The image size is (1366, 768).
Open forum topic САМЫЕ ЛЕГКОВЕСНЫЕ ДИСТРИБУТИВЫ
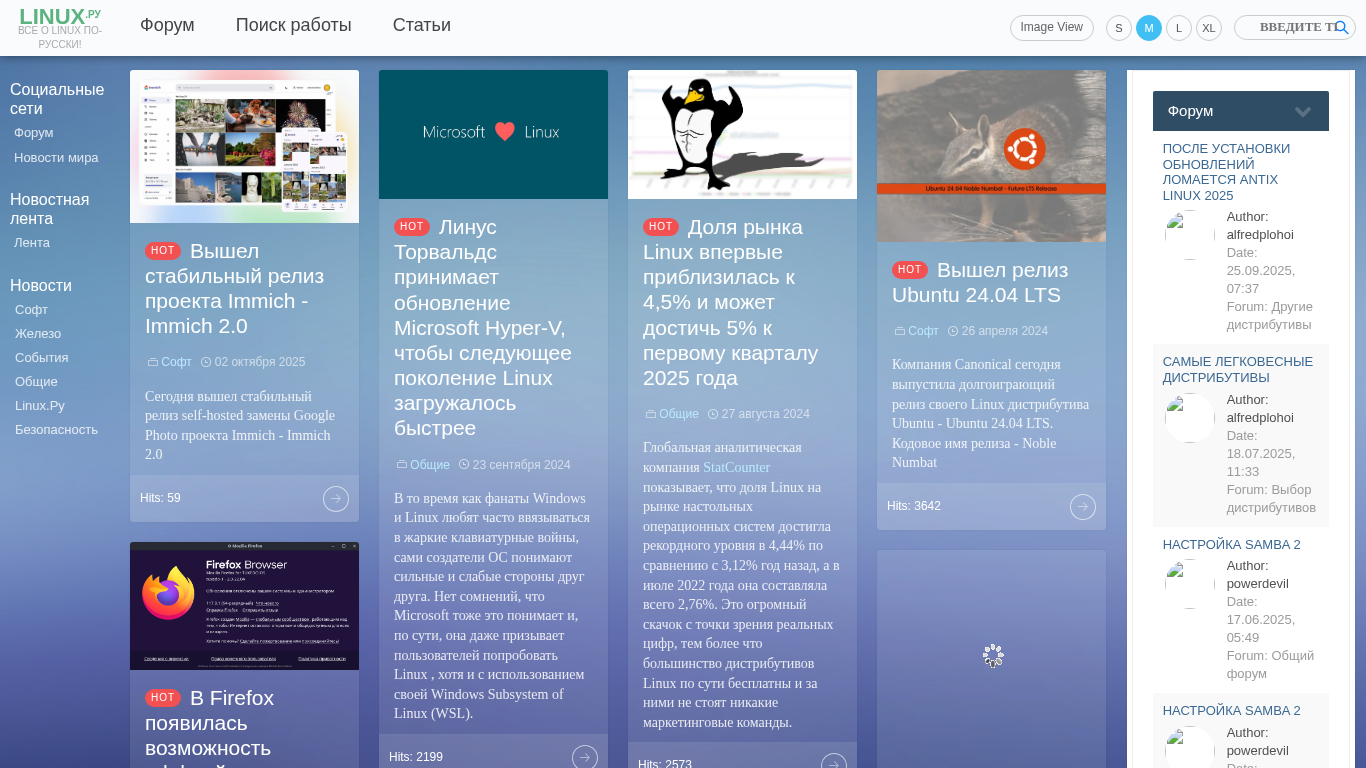[1238, 369]
